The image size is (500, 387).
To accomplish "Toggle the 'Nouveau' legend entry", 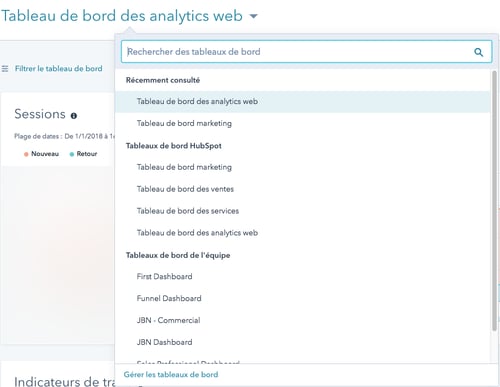I will pos(41,154).
